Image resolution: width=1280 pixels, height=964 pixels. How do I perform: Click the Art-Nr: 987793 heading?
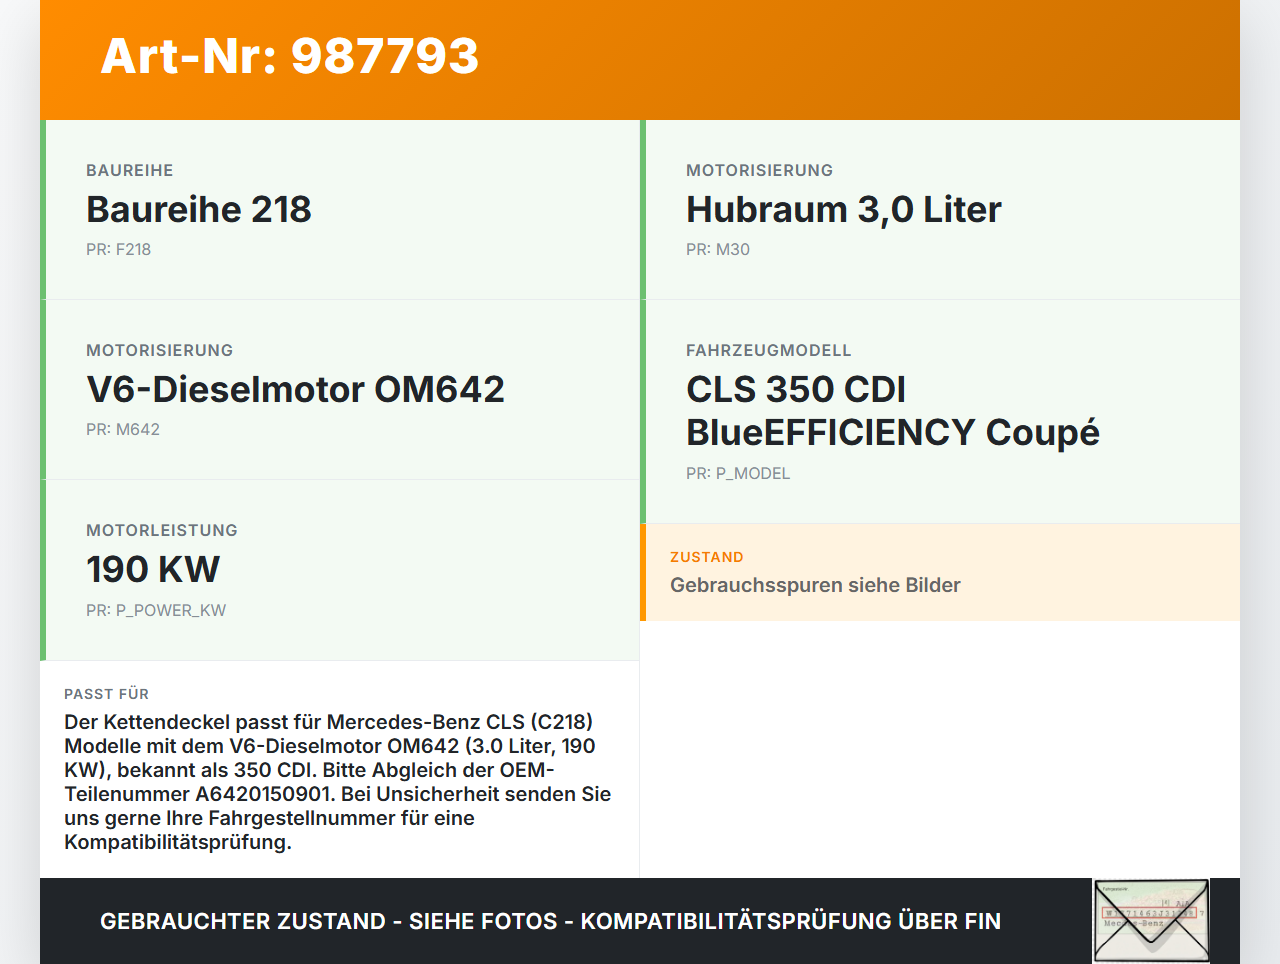[290, 56]
